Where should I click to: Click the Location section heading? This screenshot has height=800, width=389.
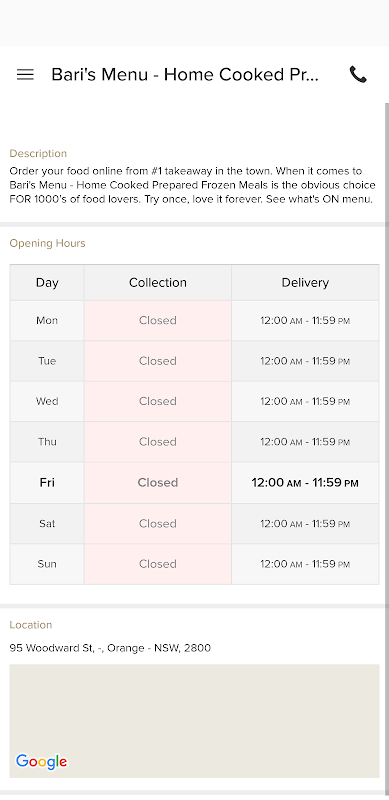point(31,625)
